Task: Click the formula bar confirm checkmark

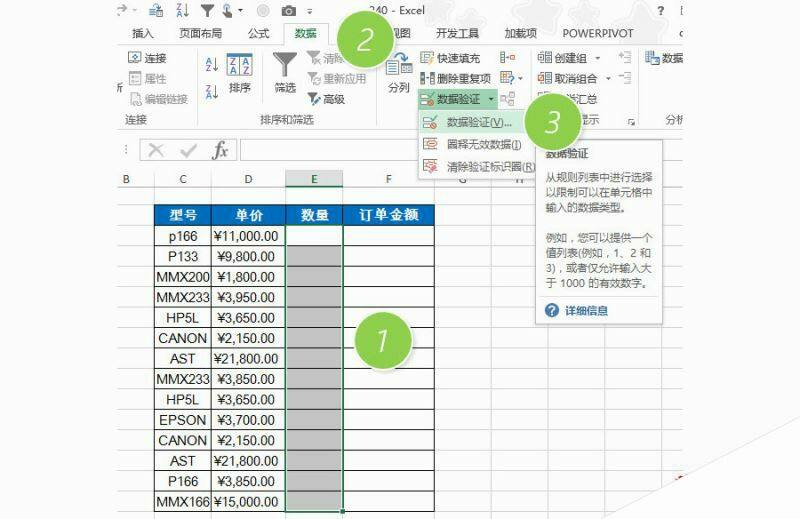Action: 188,150
